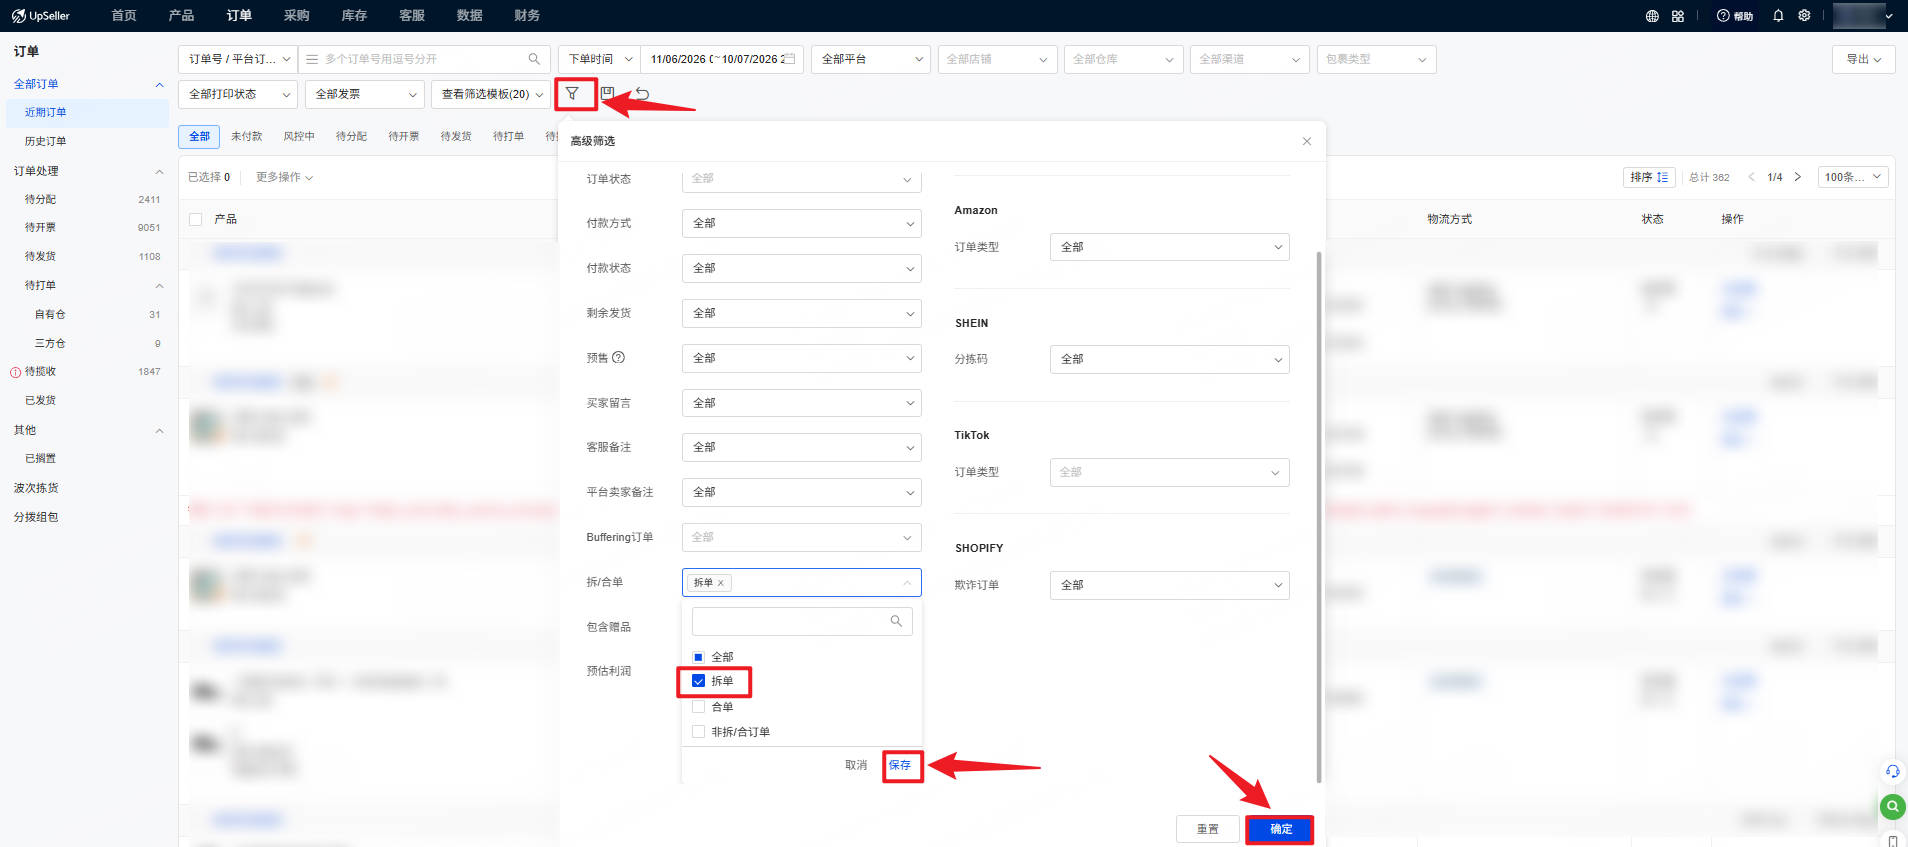Open the 全部平台 platform dropdown

coord(870,59)
